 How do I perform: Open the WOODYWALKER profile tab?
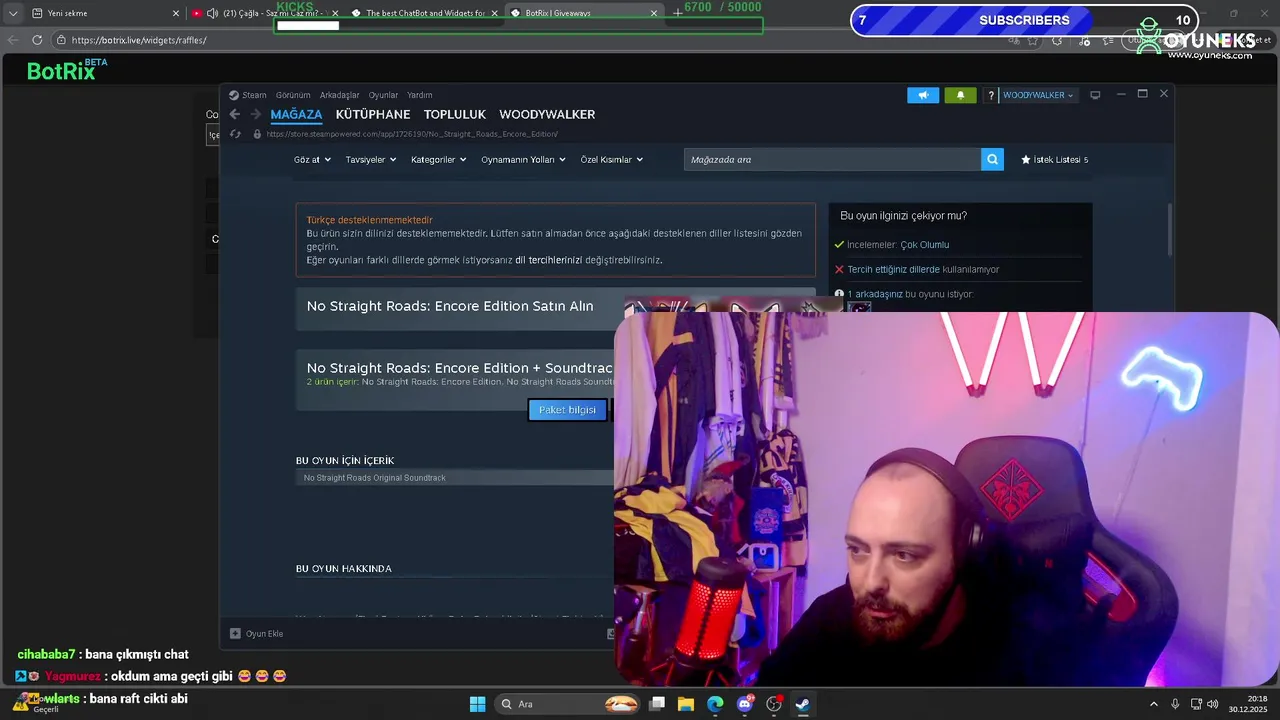(547, 114)
